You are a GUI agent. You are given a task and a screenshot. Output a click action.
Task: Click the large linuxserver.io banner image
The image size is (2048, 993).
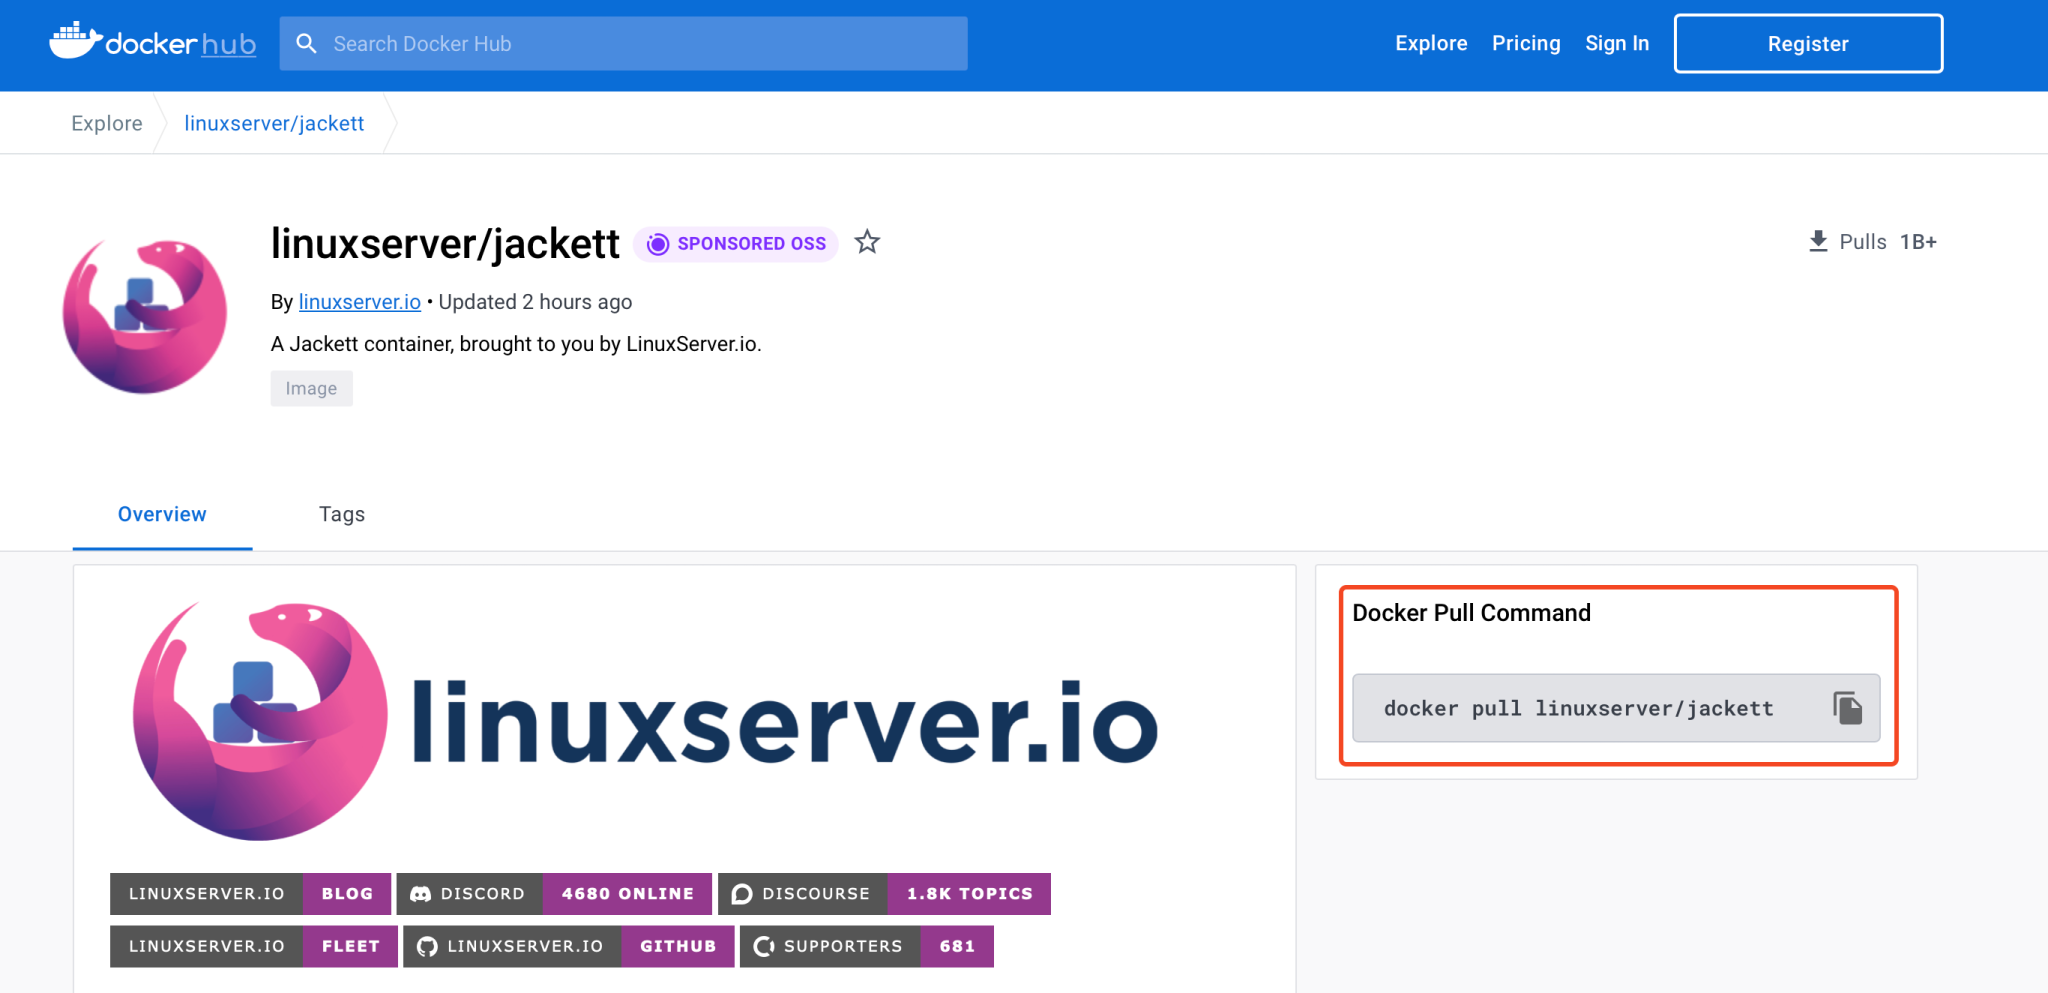pyautogui.click(x=645, y=721)
